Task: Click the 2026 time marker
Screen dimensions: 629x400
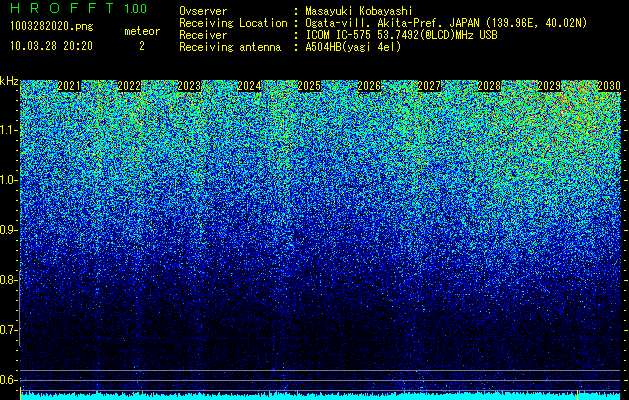Action: (x=369, y=86)
